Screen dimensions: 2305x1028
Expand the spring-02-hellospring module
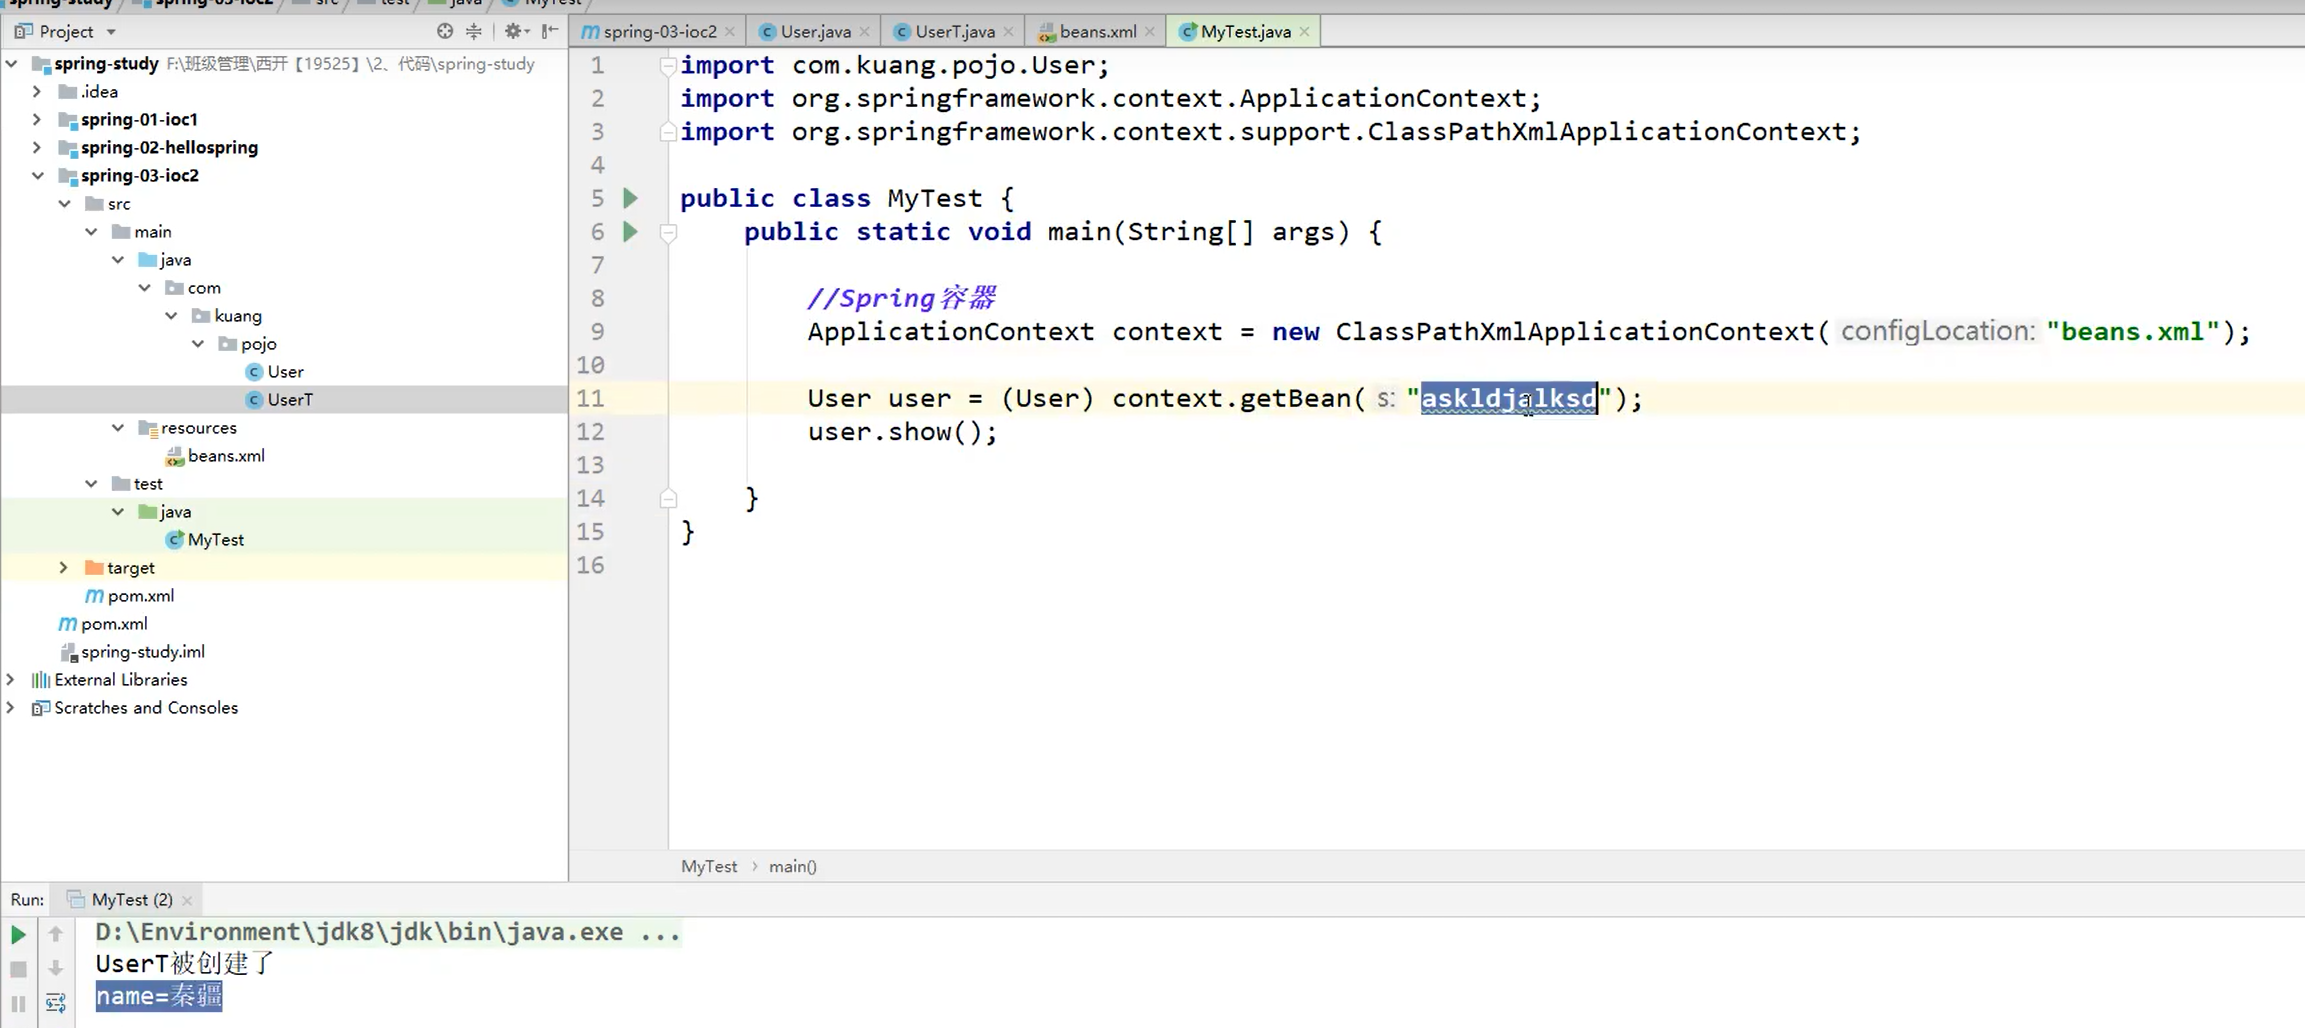click(x=37, y=147)
